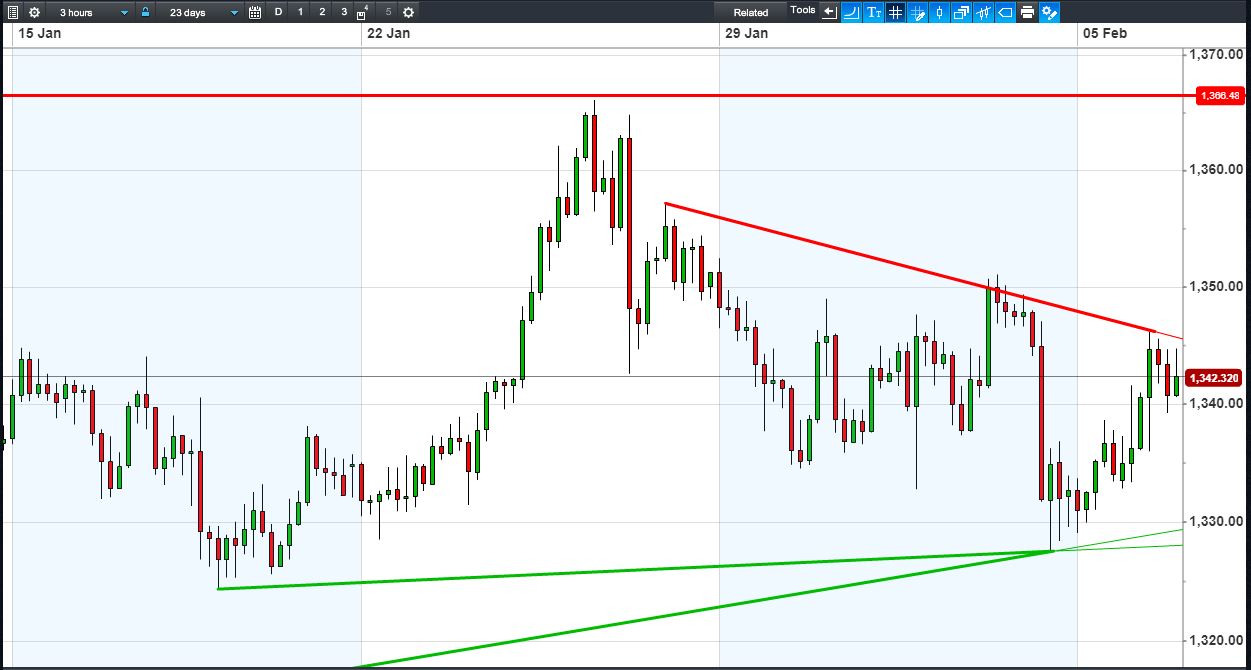Select the text annotation tool
The image size is (1251, 670).
click(874, 12)
